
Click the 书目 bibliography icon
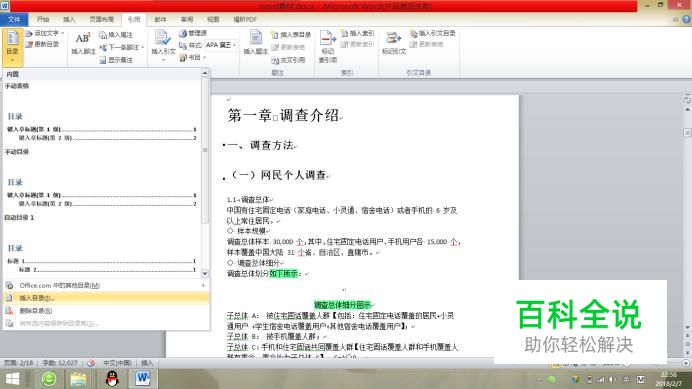(183, 57)
